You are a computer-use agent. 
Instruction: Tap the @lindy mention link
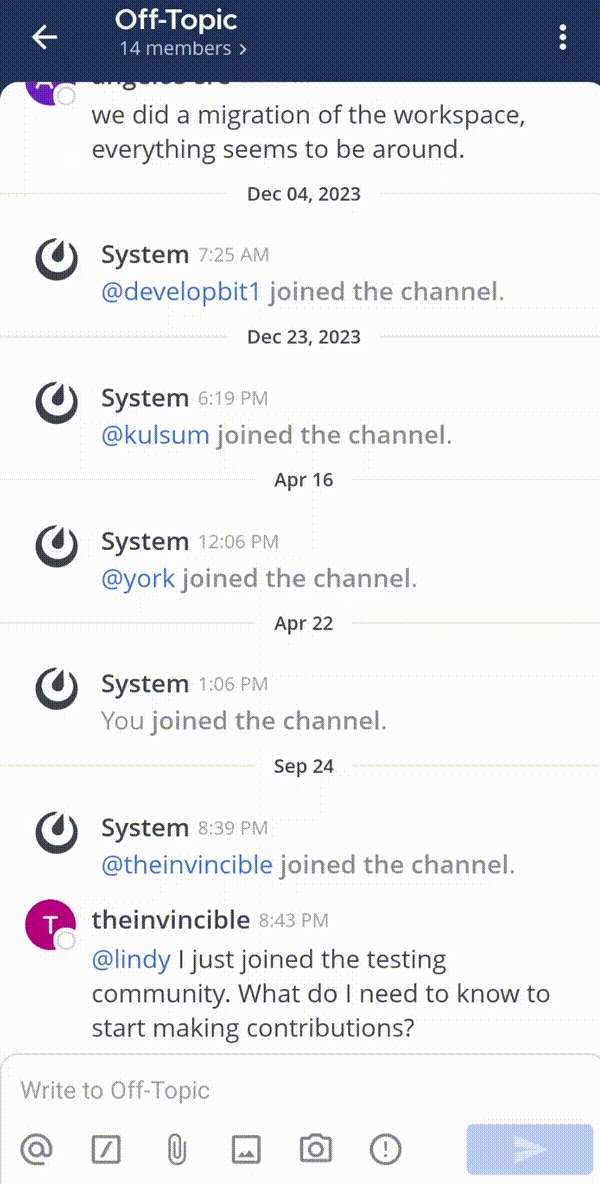(131, 960)
